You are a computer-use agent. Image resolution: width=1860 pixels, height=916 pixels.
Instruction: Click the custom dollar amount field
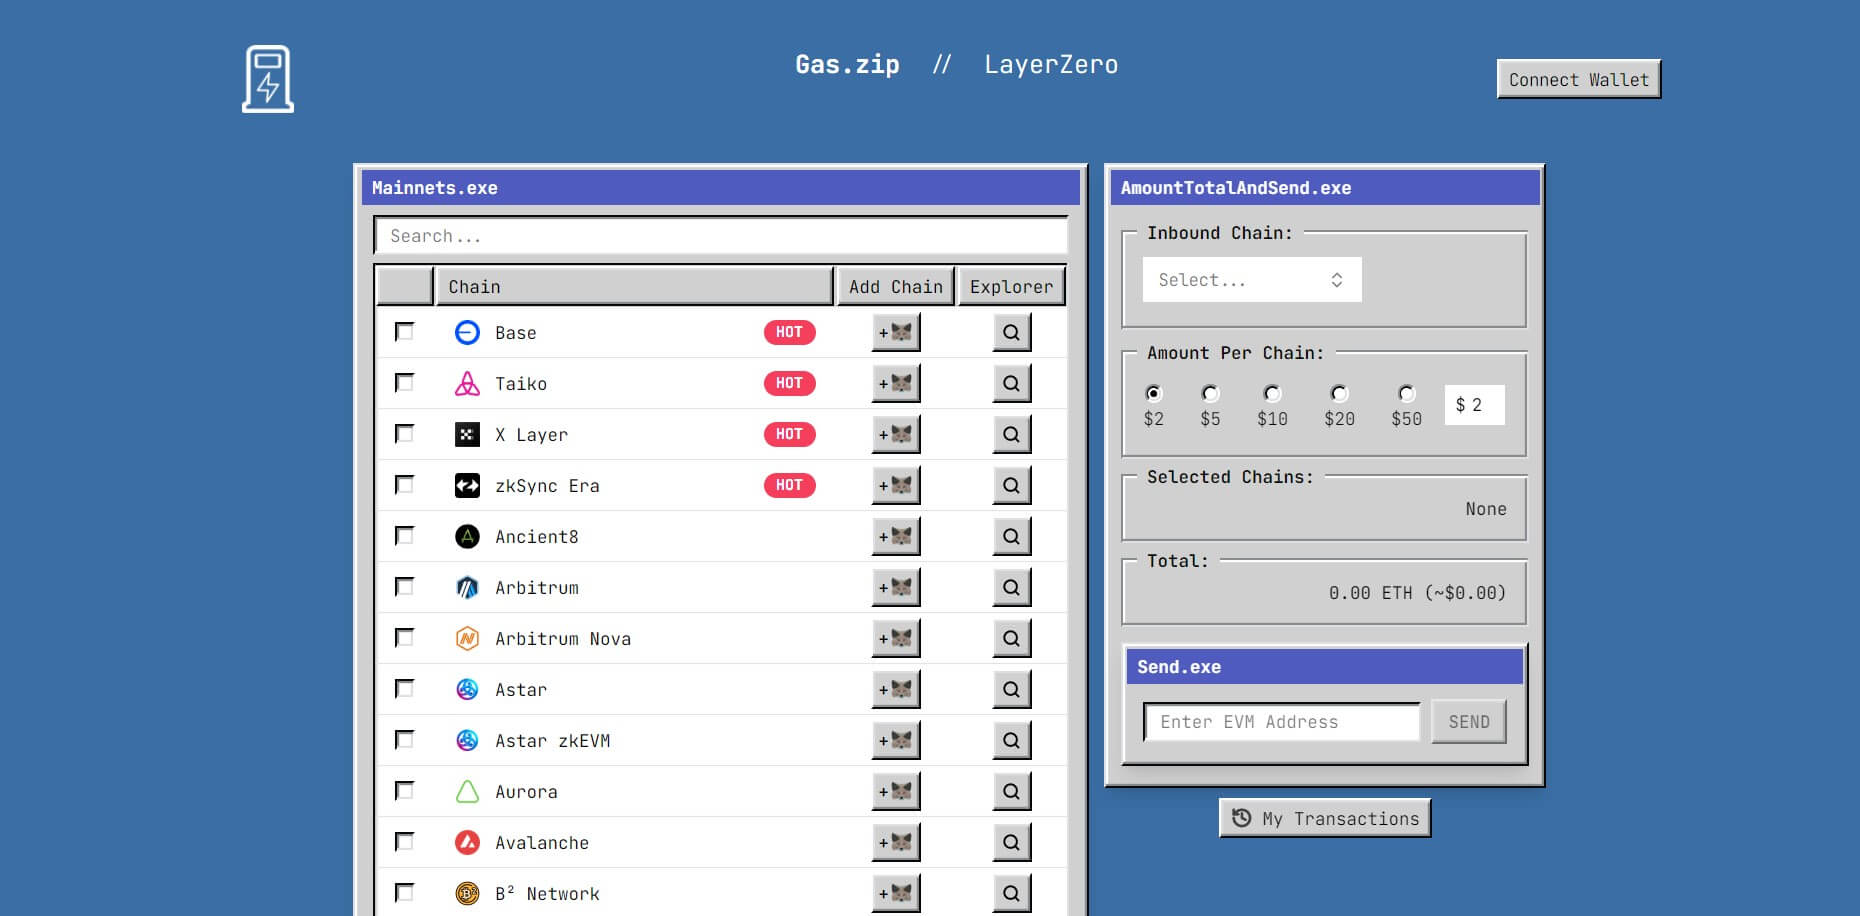click(x=1474, y=405)
